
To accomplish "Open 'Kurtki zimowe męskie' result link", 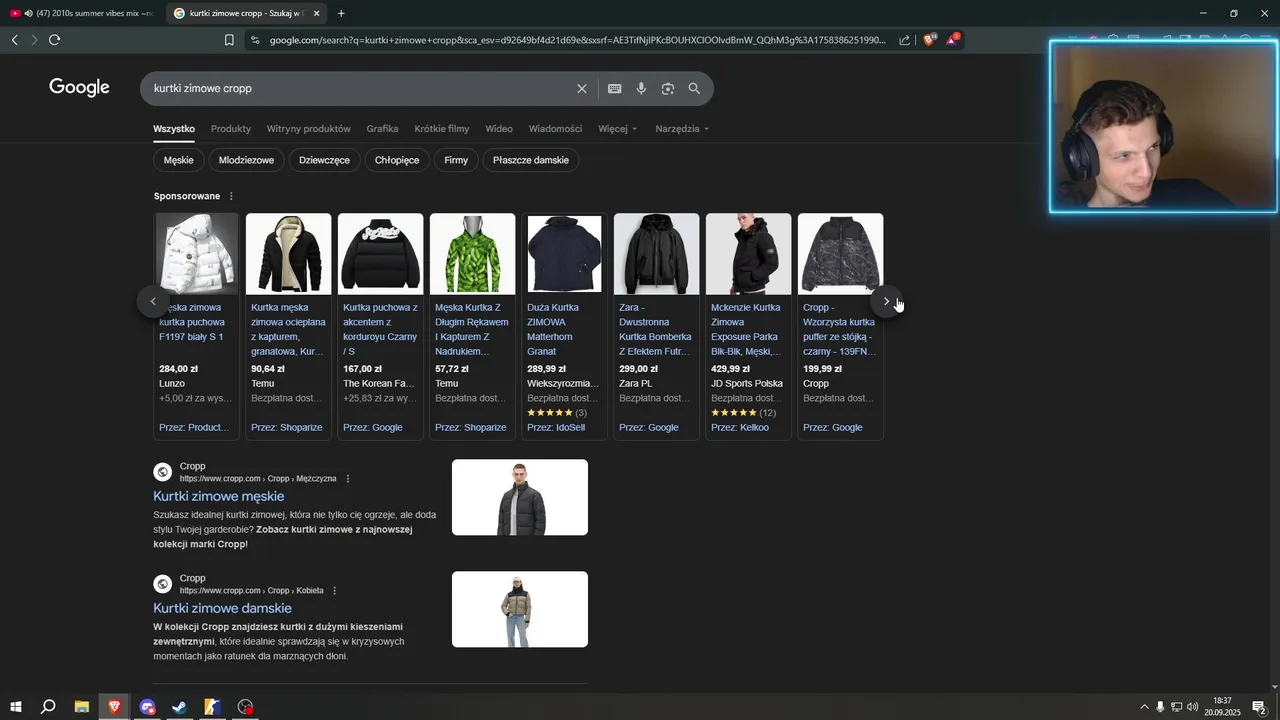I will pyautogui.click(x=219, y=496).
